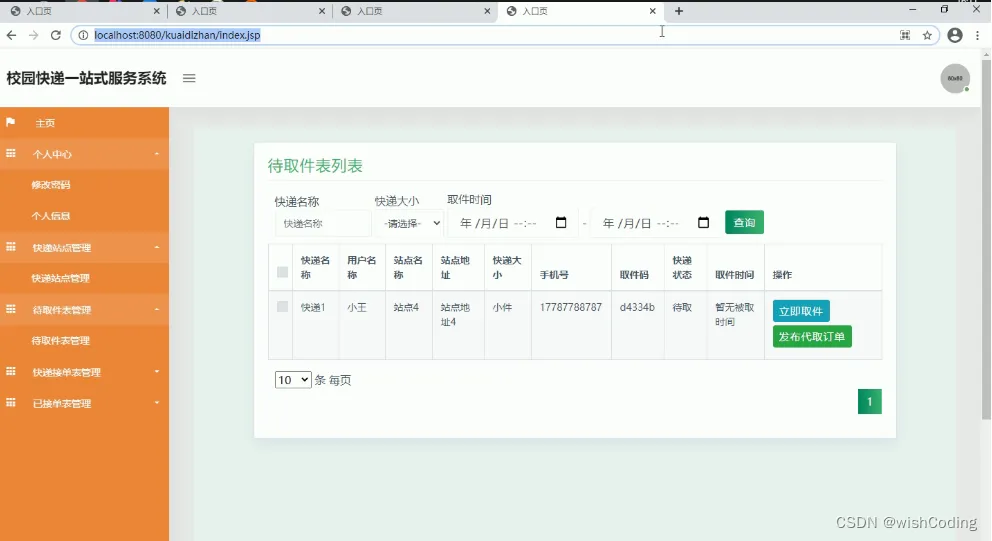The width and height of the screenshot is (992, 541).
Task: Switch to the second 入口页 browser tab
Action: [250, 11]
